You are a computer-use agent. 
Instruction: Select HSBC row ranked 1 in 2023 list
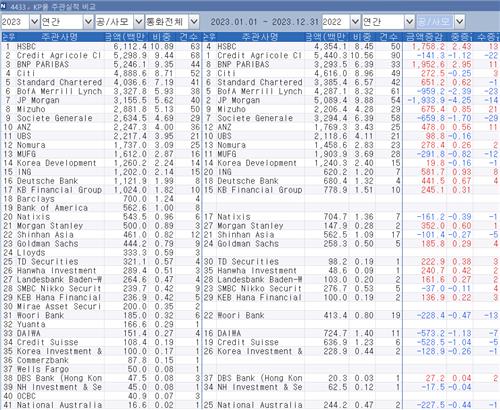pyautogui.click(x=101, y=46)
